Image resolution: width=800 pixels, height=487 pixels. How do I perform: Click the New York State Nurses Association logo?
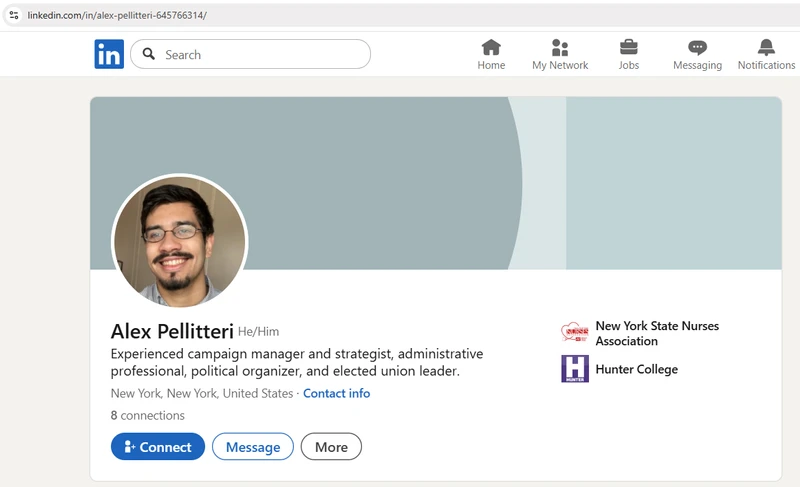coord(575,333)
